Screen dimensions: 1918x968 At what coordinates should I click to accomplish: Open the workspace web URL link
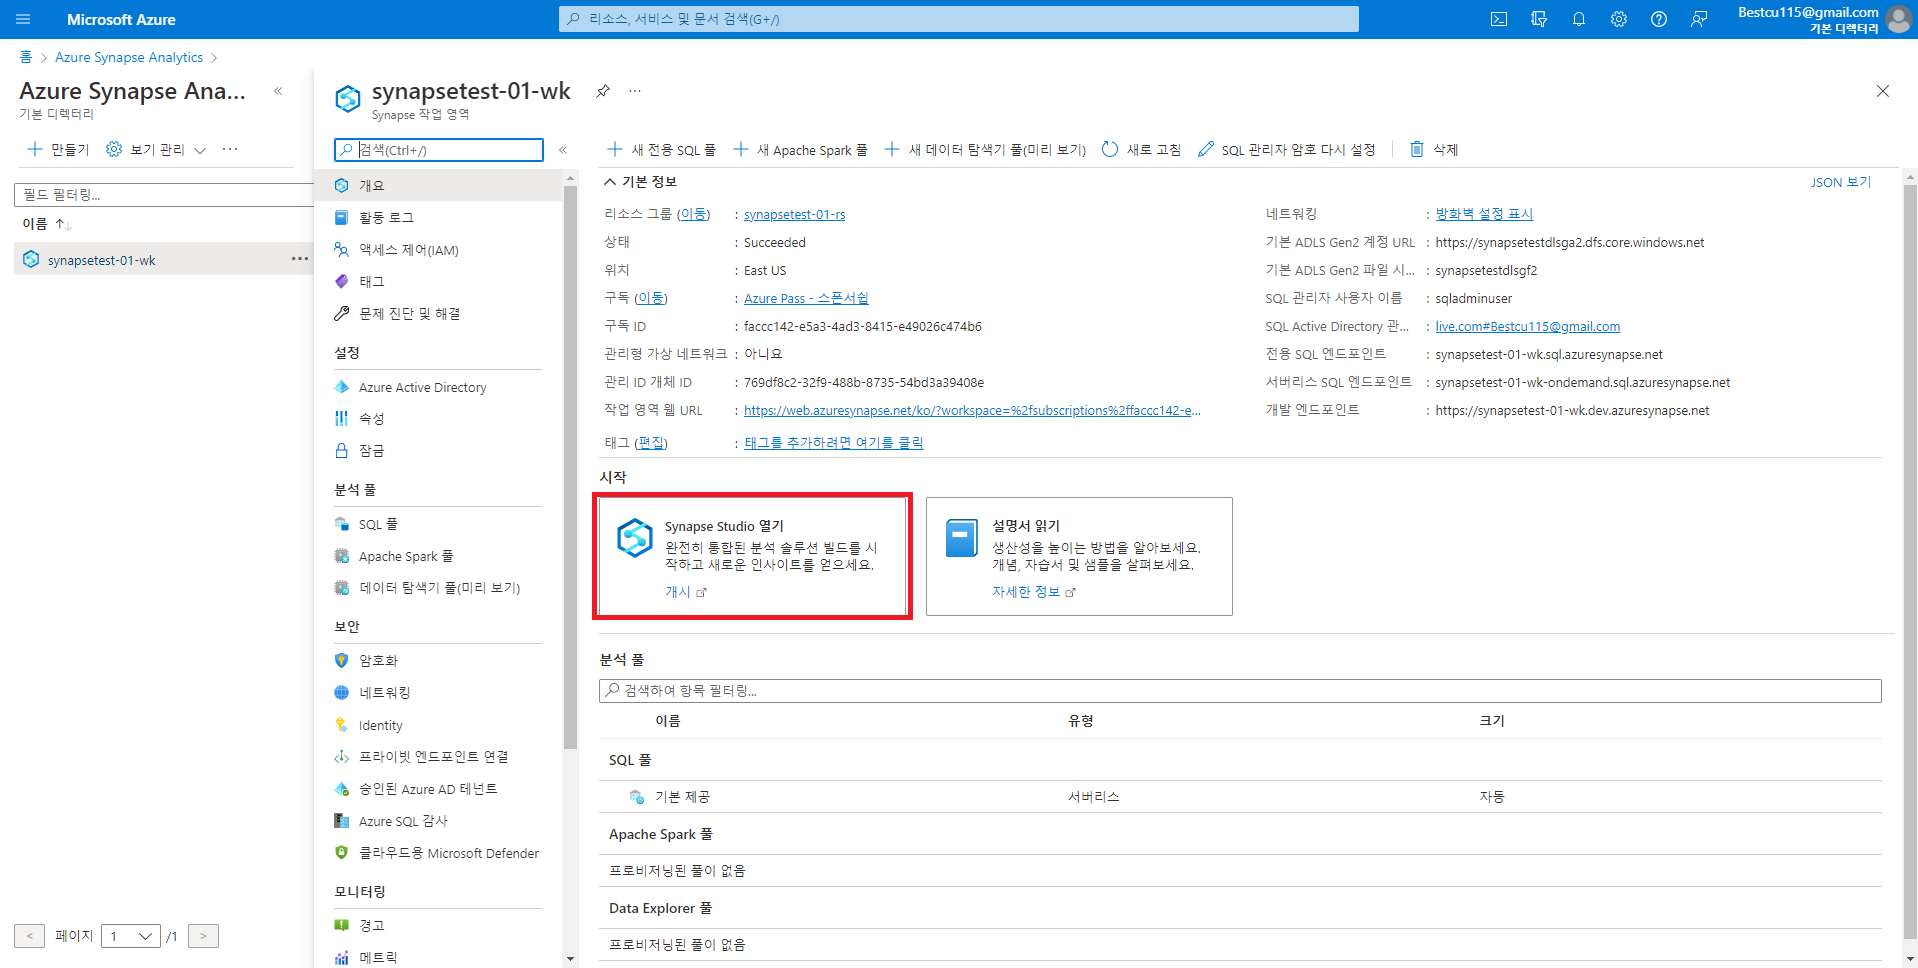(x=972, y=411)
